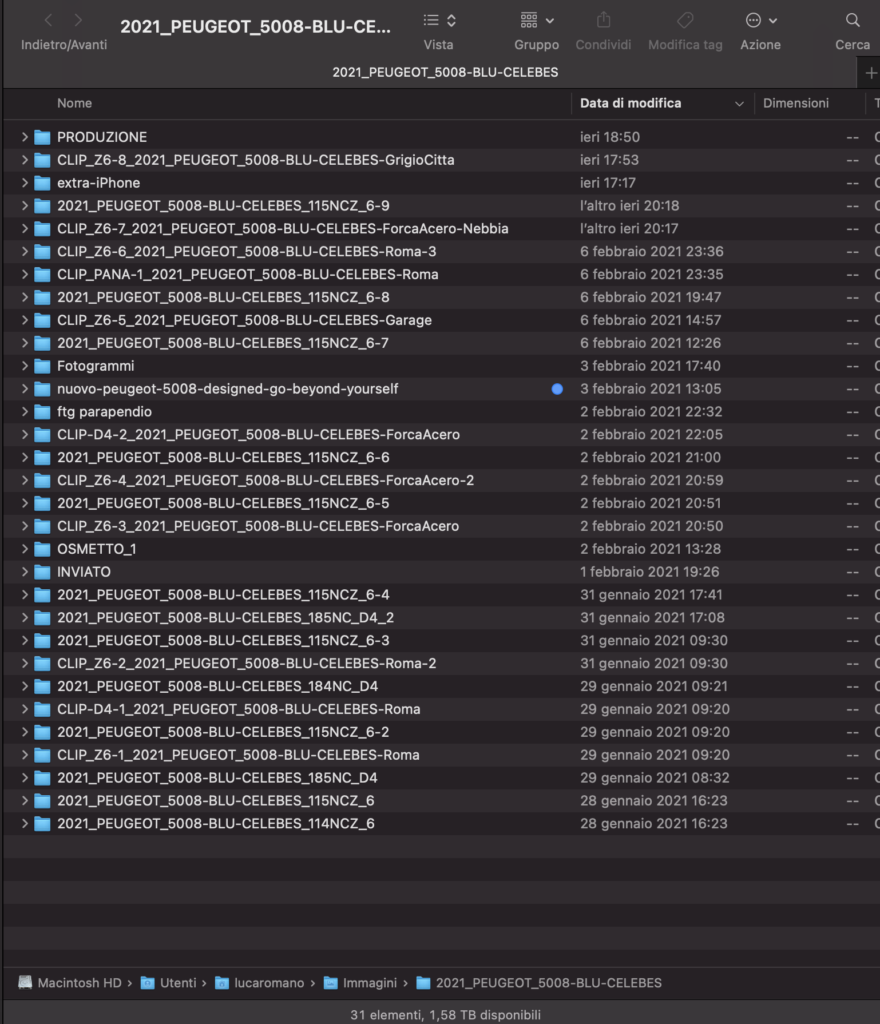Open the Gruppo grouping dropdown
Screen dimensions: 880x1024
537,20
